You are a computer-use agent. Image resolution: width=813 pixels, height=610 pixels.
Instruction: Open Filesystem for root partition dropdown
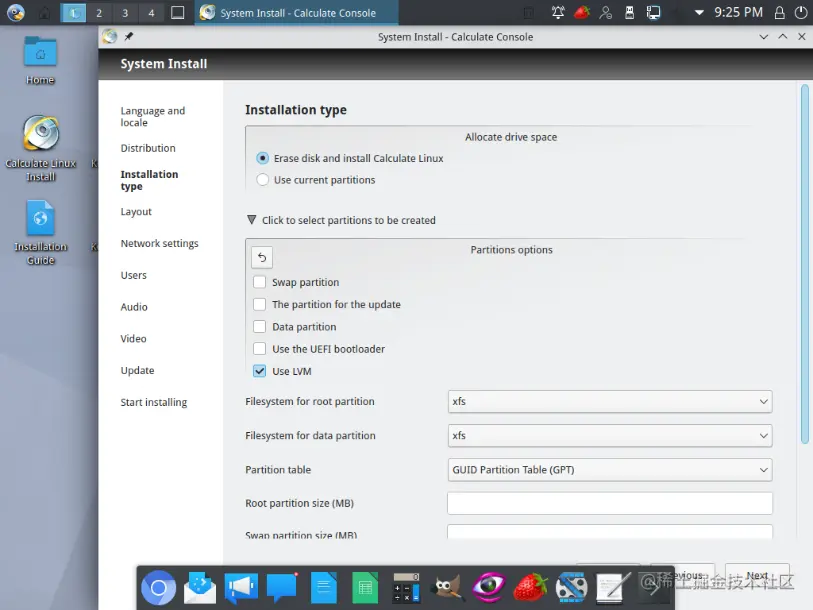click(x=610, y=401)
